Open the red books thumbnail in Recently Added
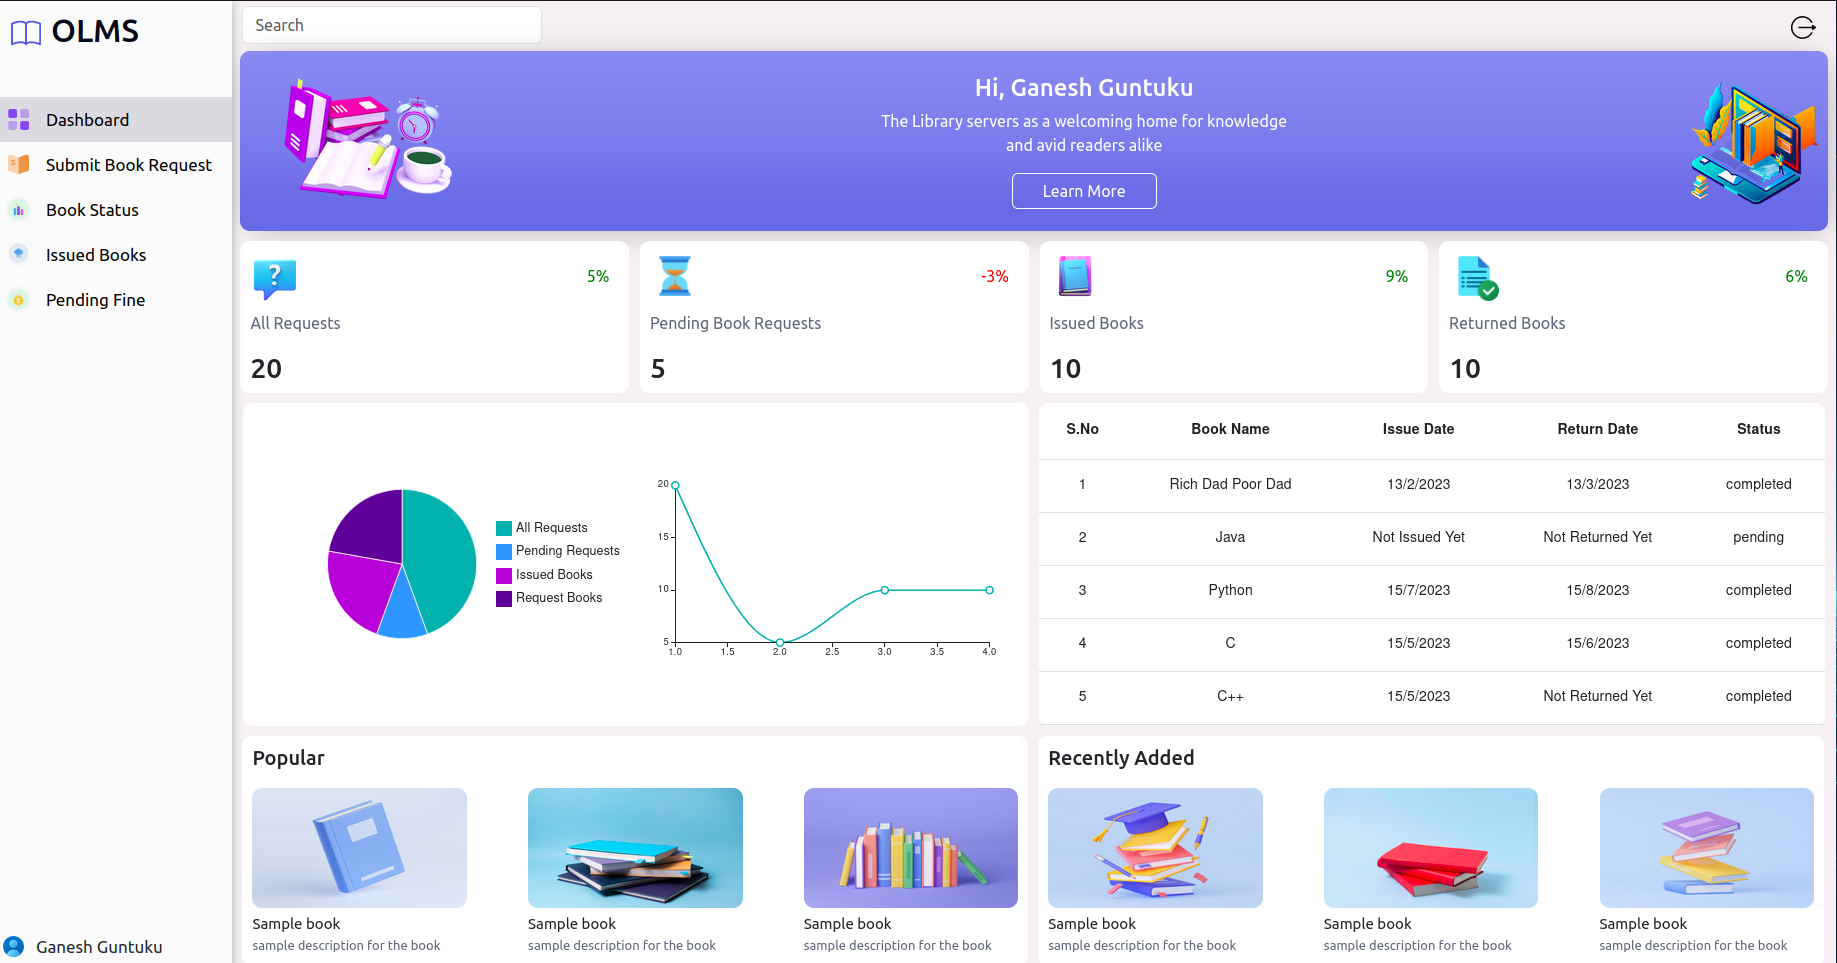 pyautogui.click(x=1430, y=848)
